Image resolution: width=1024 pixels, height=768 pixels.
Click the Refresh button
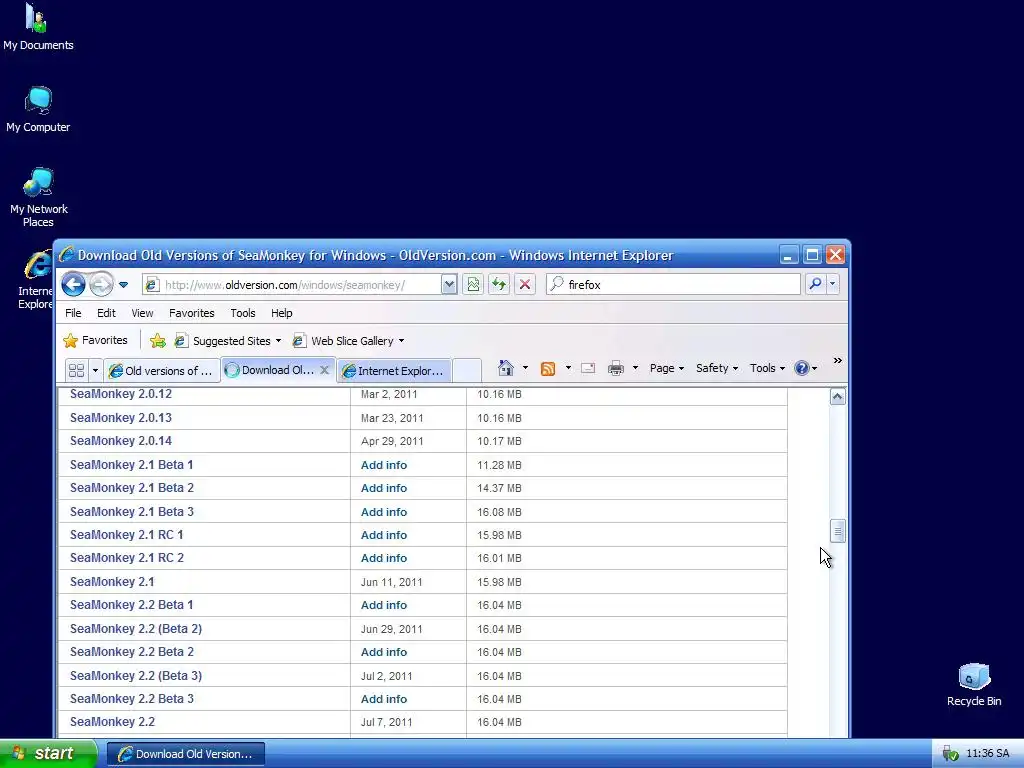click(499, 284)
